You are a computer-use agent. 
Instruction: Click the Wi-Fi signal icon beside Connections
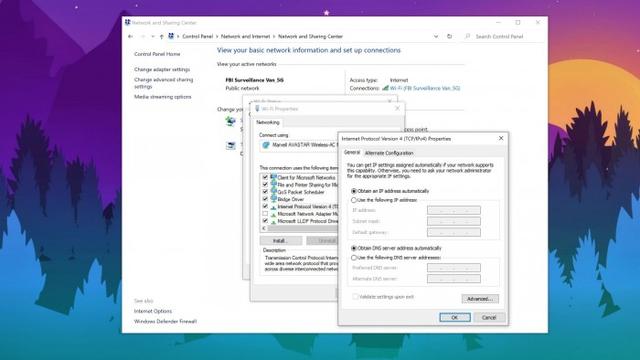(385, 88)
